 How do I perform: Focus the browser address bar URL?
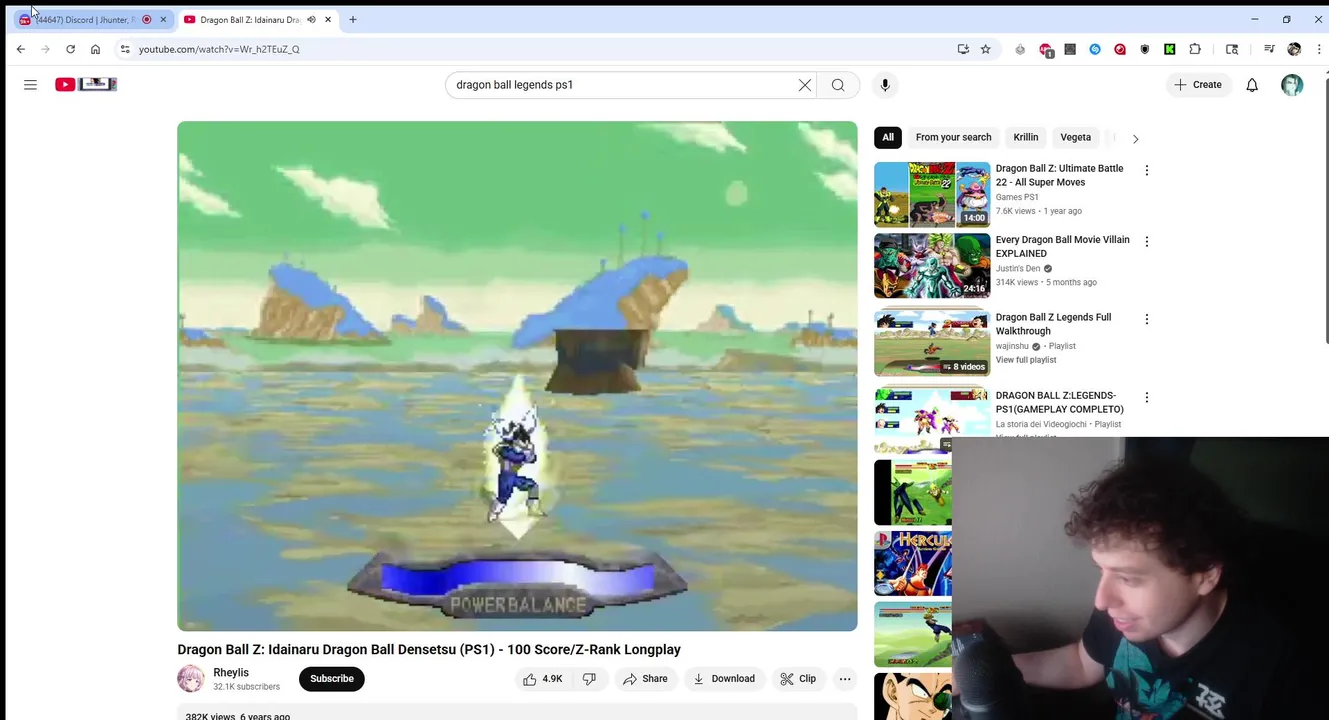(x=219, y=49)
